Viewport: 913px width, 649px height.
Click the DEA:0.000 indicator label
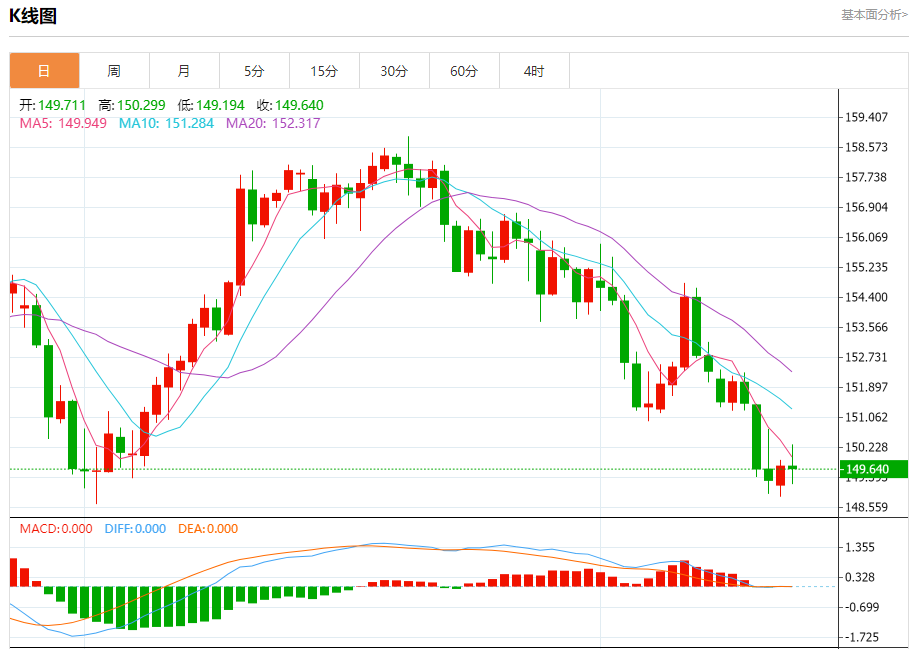(208, 529)
